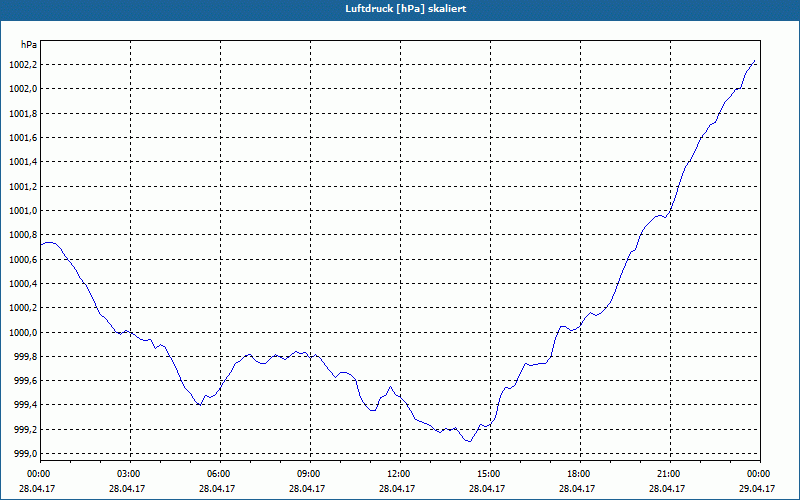
Task: Select the 1000,6 y-axis value
Action: click(x=23, y=260)
